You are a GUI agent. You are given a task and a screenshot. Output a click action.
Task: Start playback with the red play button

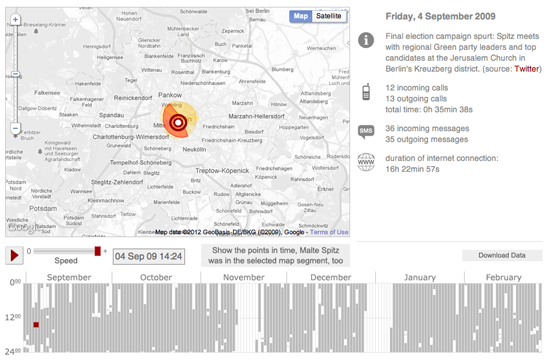coord(14,255)
